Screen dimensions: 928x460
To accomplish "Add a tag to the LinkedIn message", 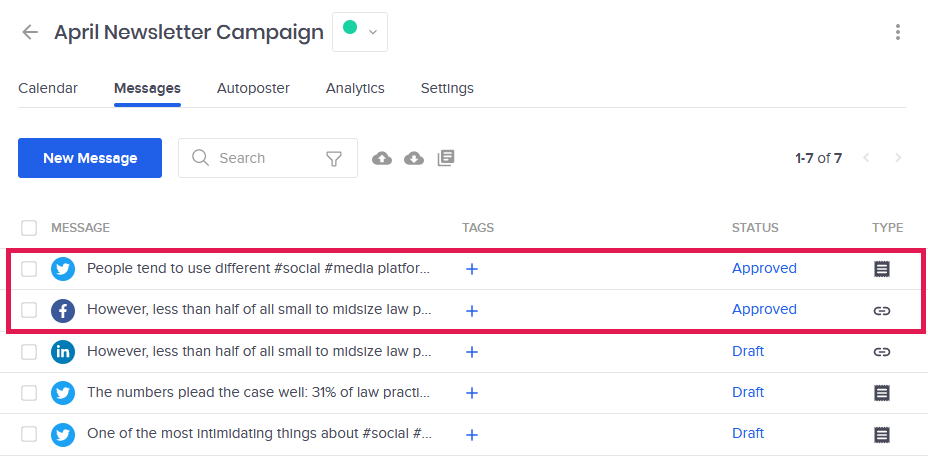I will [x=472, y=352].
